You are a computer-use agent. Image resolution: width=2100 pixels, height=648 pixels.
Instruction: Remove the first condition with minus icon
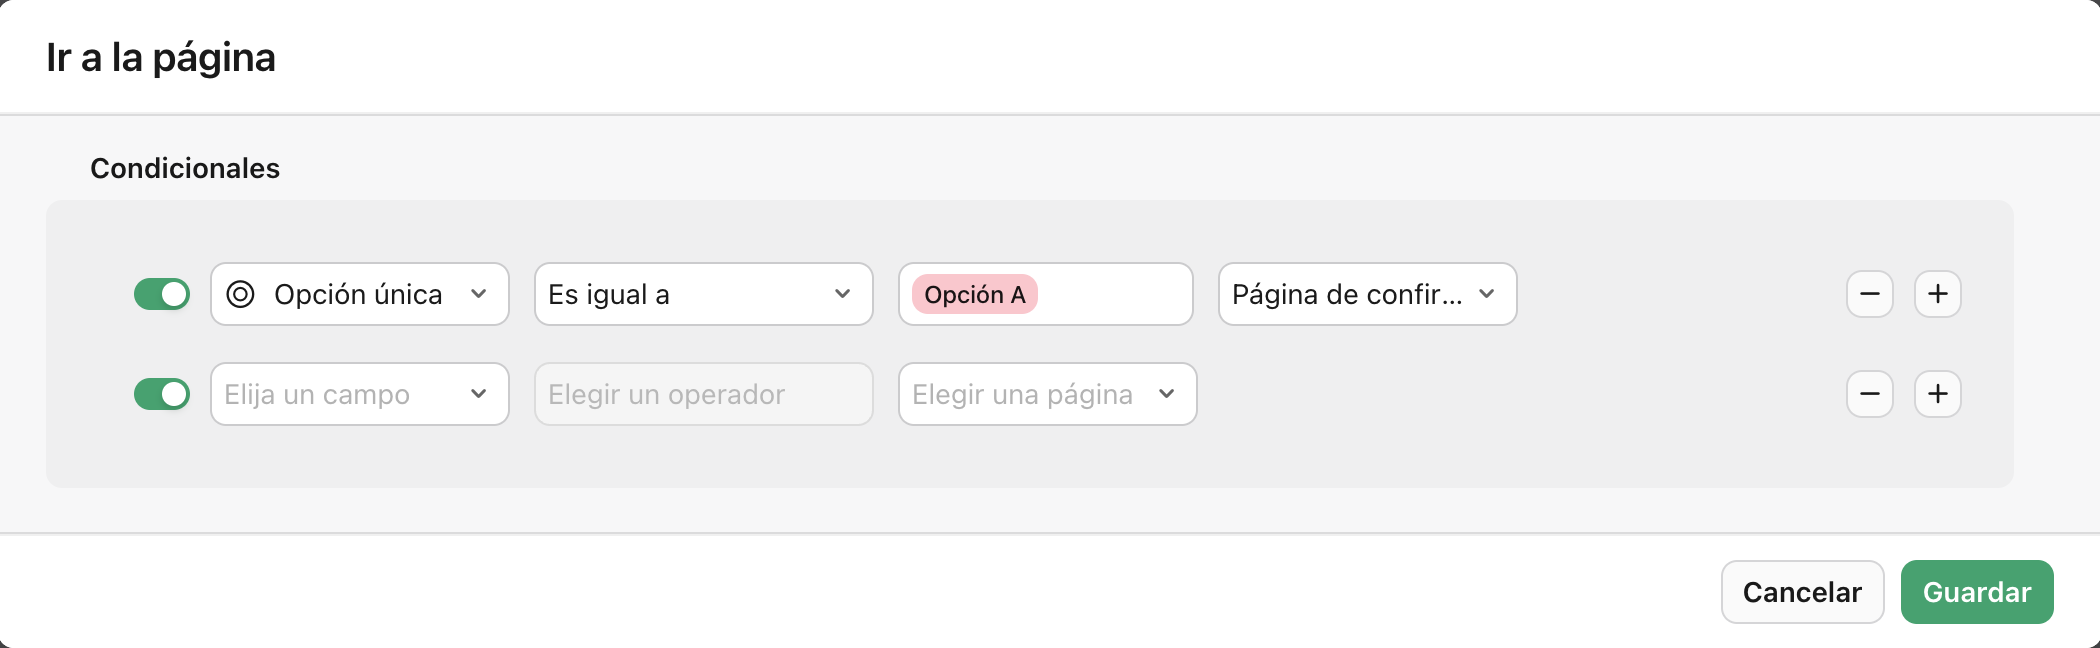pos(1869,294)
